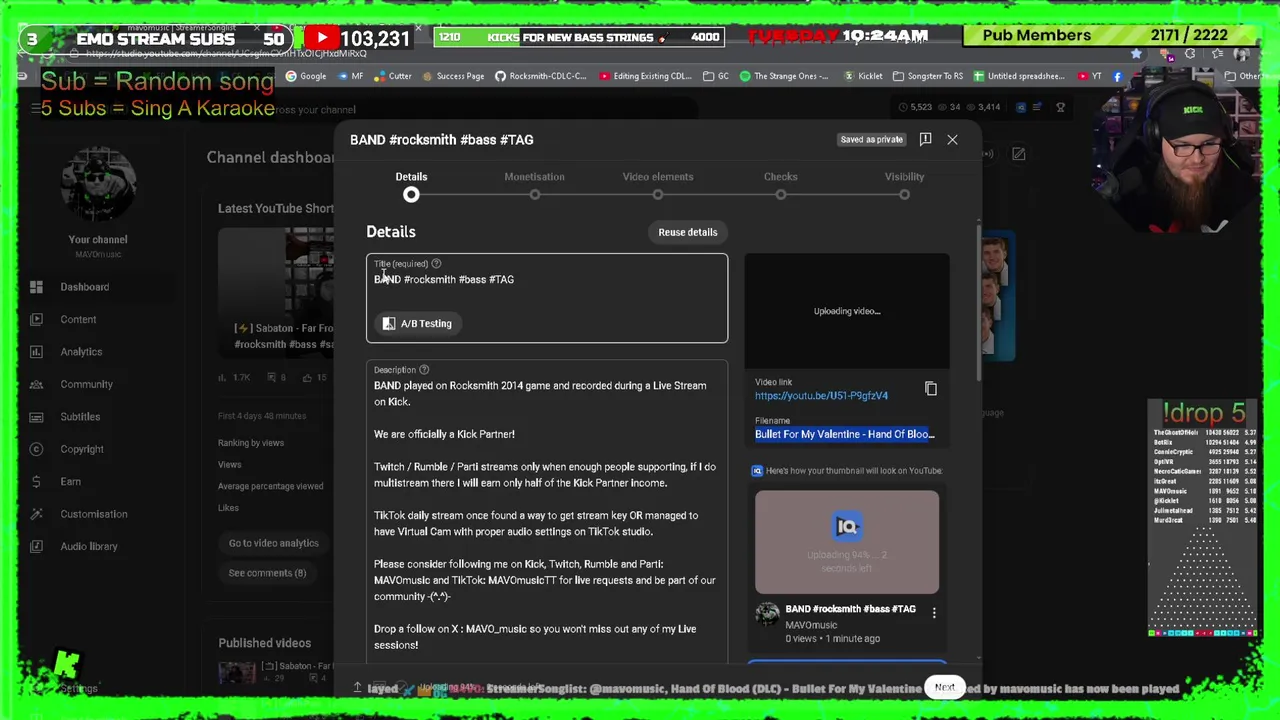Click See comments (8) button

267,573
